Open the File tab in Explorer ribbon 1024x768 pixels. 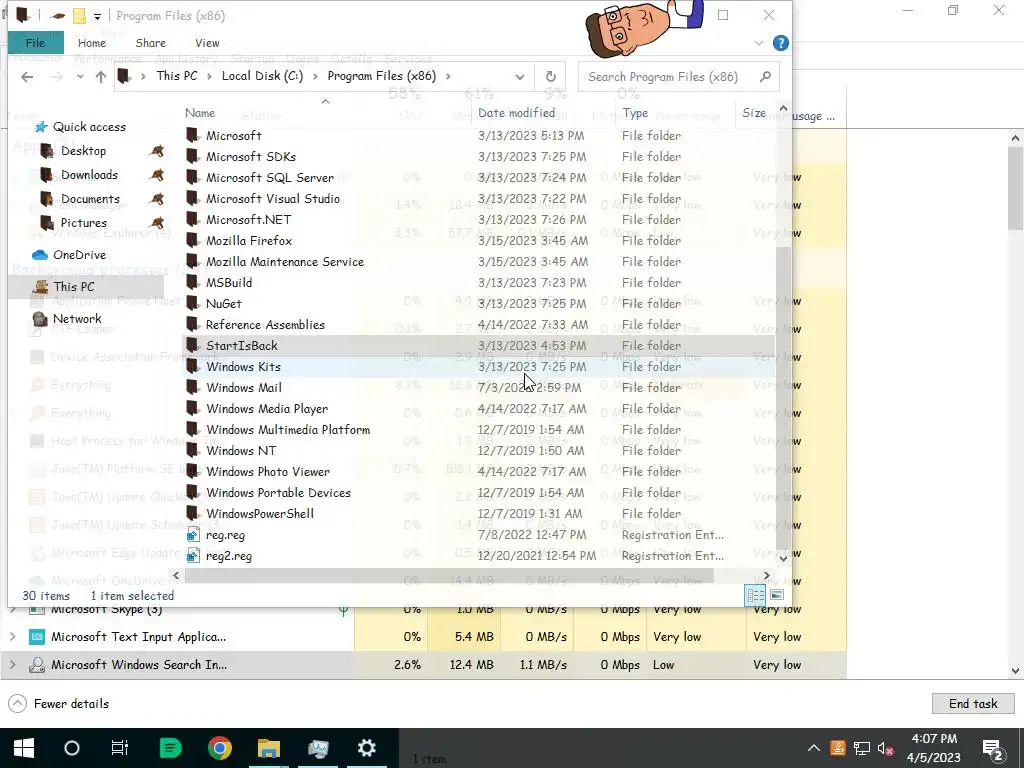click(35, 42)
